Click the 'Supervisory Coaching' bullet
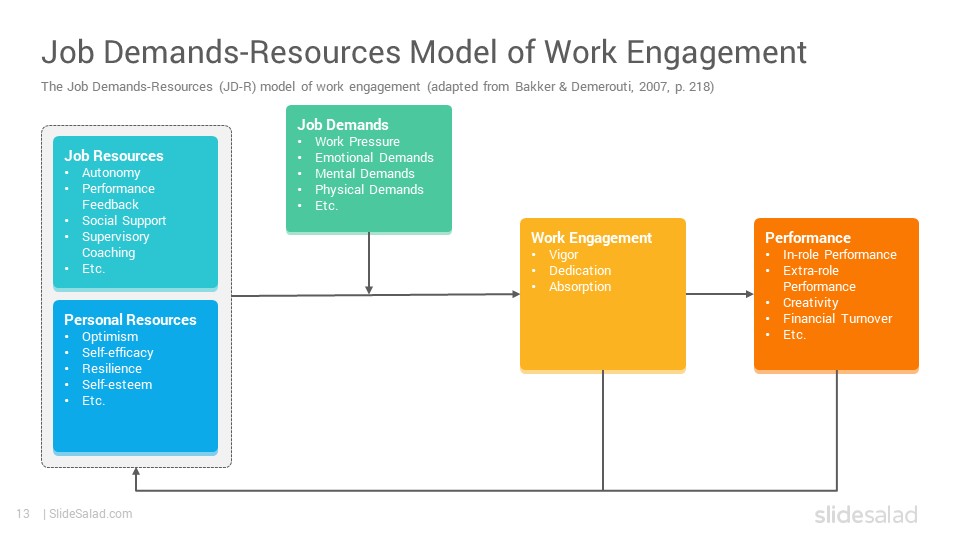960x540 pixels. click(x=116, y=244)
